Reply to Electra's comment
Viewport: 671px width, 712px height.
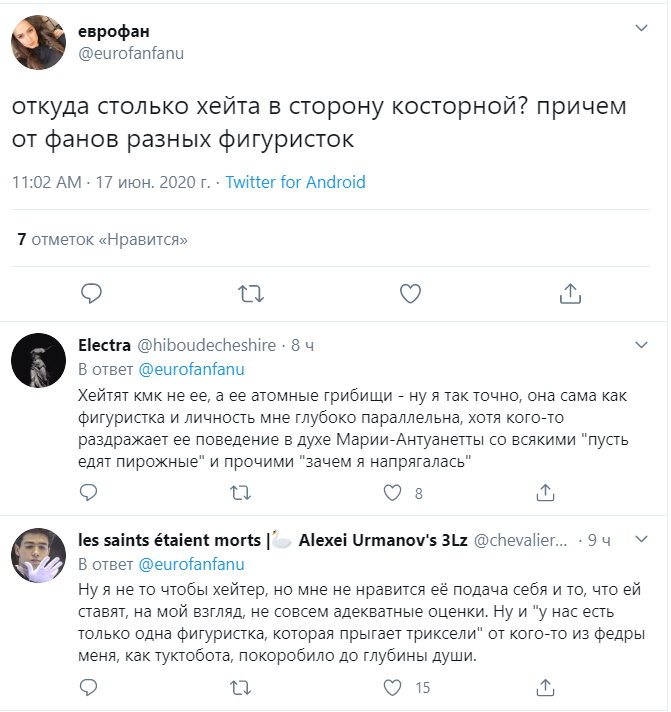[90, 493]
